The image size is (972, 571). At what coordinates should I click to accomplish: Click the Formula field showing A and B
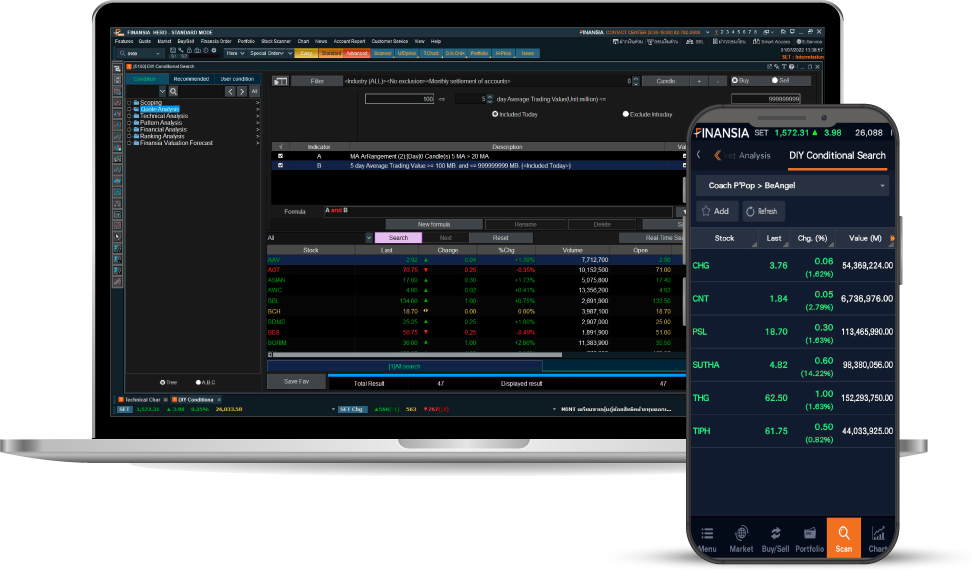[498, 211]
